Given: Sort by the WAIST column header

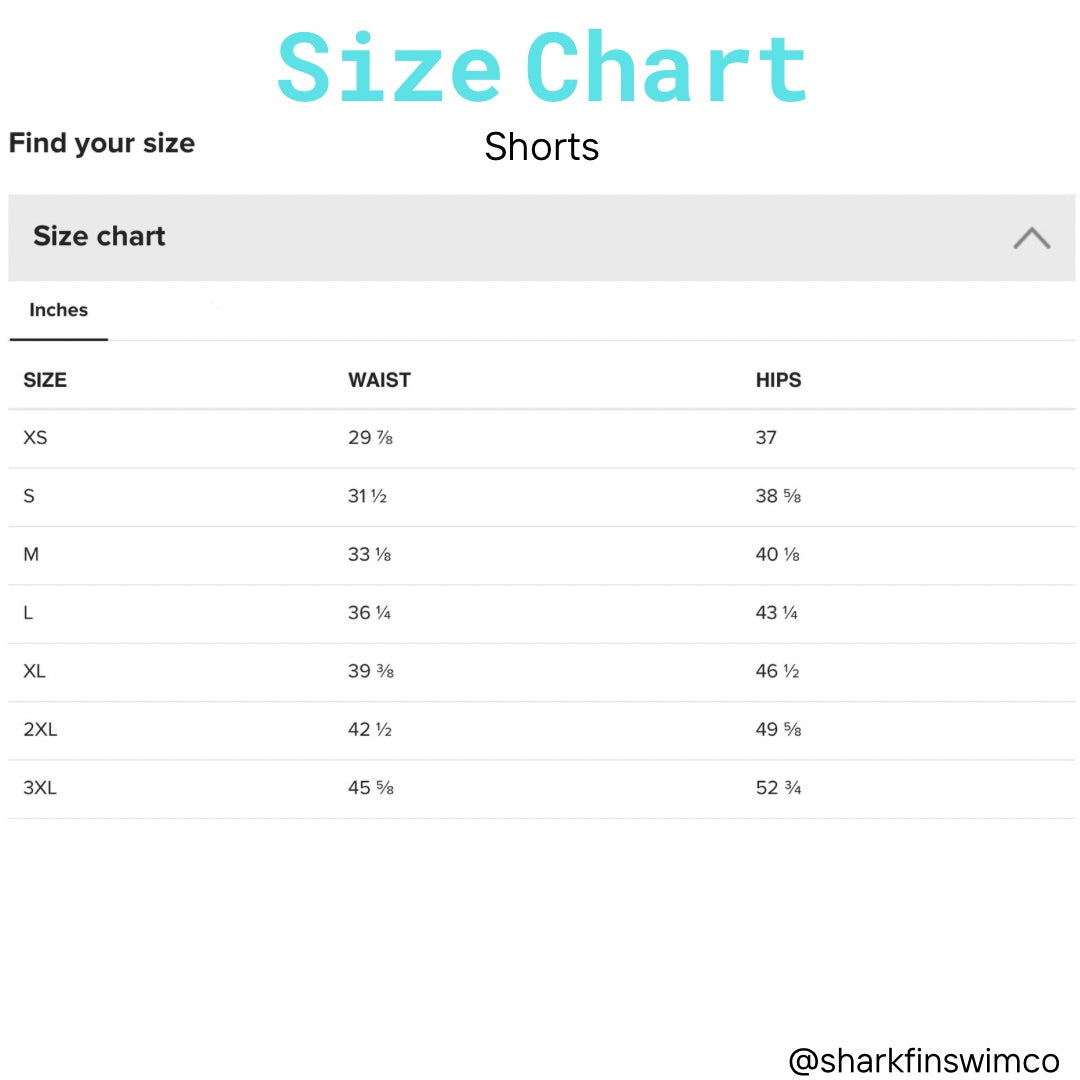Looking at the screenshot, I should 379,380.
